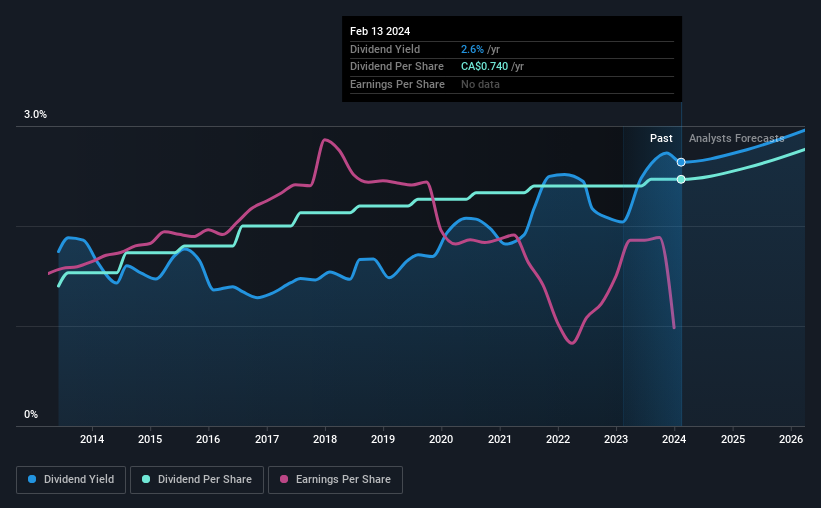The width and height of the screenshot is (821, 508).
Task: Toggle the Dividend Per Share legend button
Action: pos(197,480)
